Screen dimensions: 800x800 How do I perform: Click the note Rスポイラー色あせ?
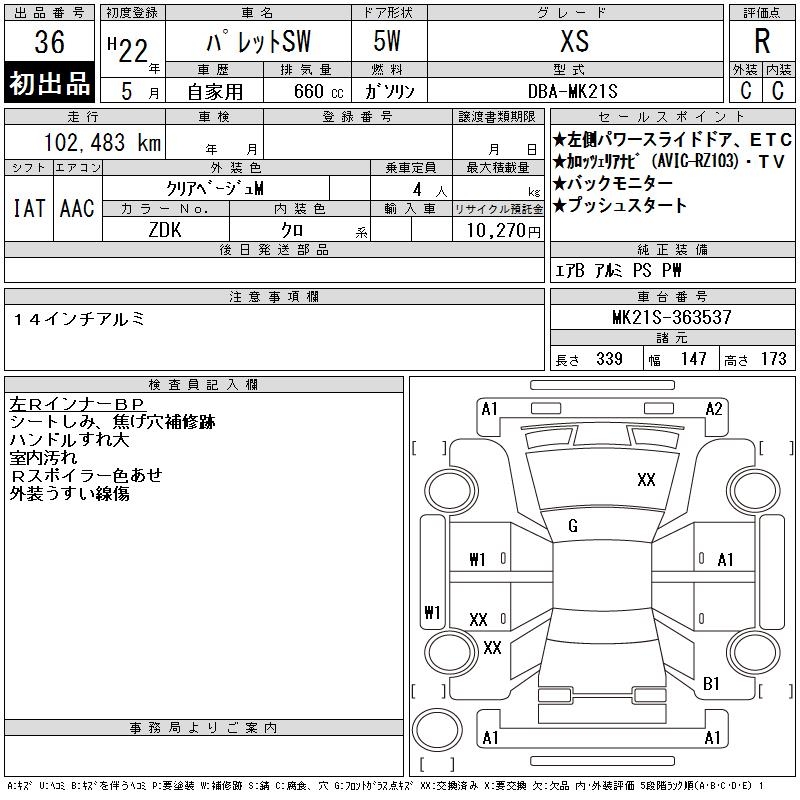tap(86, 476)
